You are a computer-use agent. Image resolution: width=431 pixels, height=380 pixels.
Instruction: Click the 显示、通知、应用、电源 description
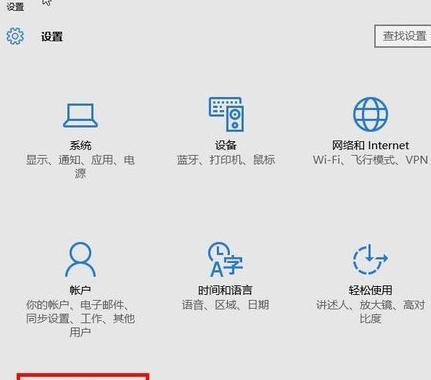(80, 167)
